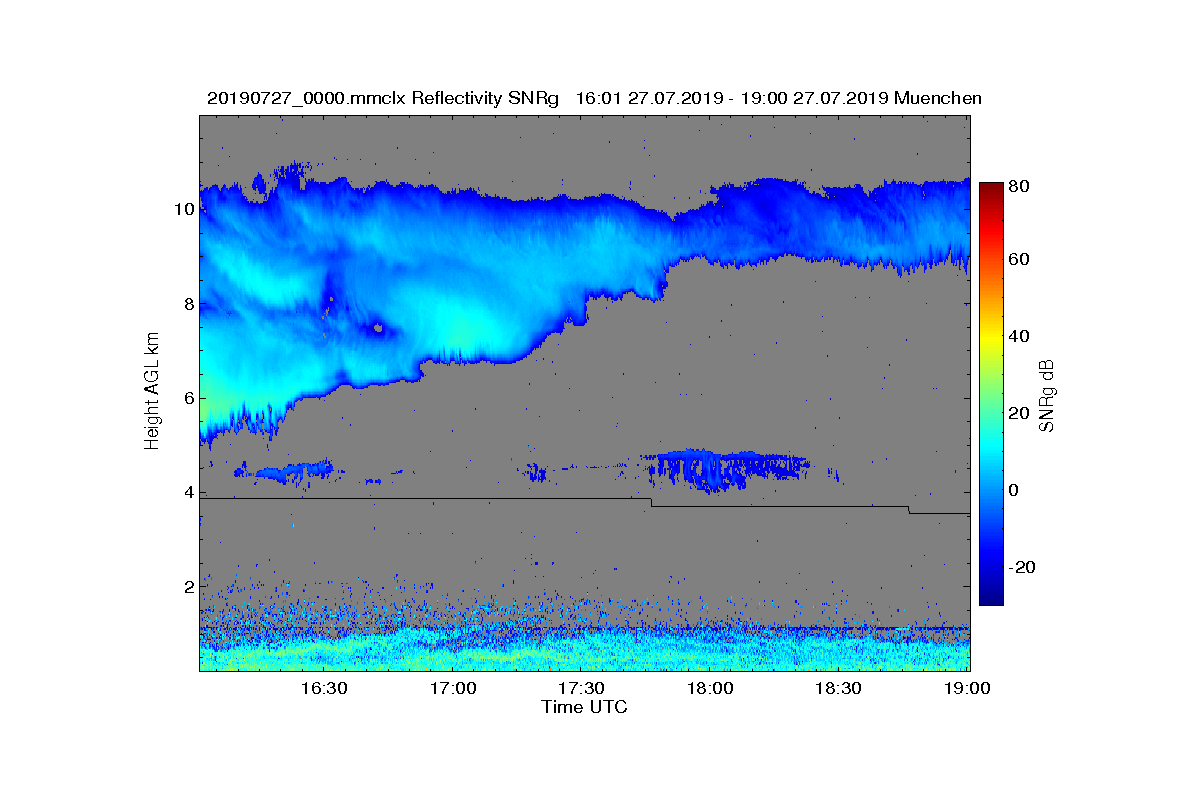The image size is (1200, 800).
Task: Click the thin mid-level cloud layer near 18:00
Action: 725,468
